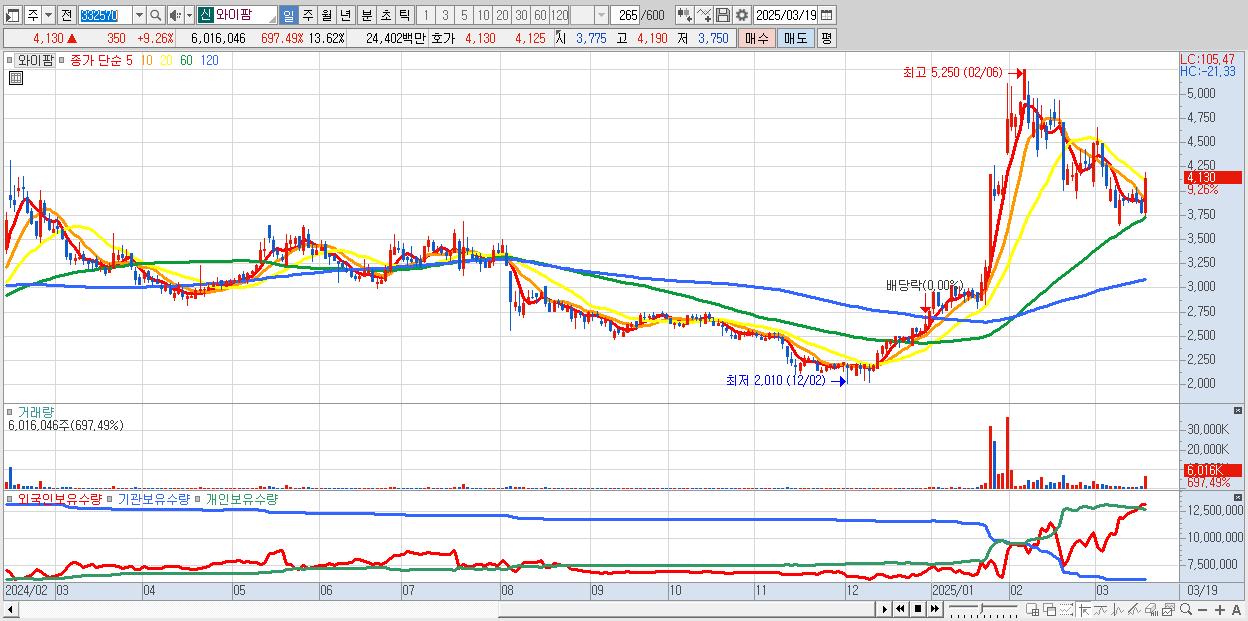
Task: Click the stock code input field 332570
Action: click(105, 15)
